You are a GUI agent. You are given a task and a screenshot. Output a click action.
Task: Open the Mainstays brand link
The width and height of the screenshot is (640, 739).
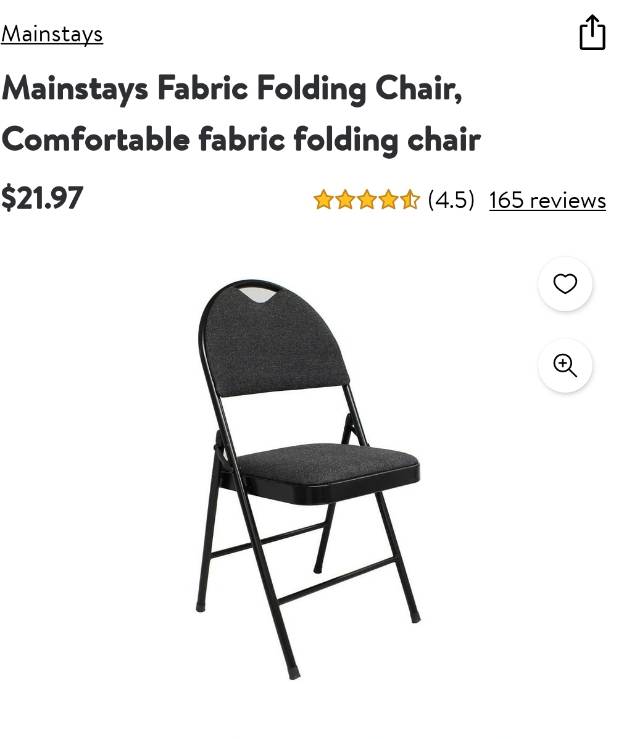(x=52, y=34)
